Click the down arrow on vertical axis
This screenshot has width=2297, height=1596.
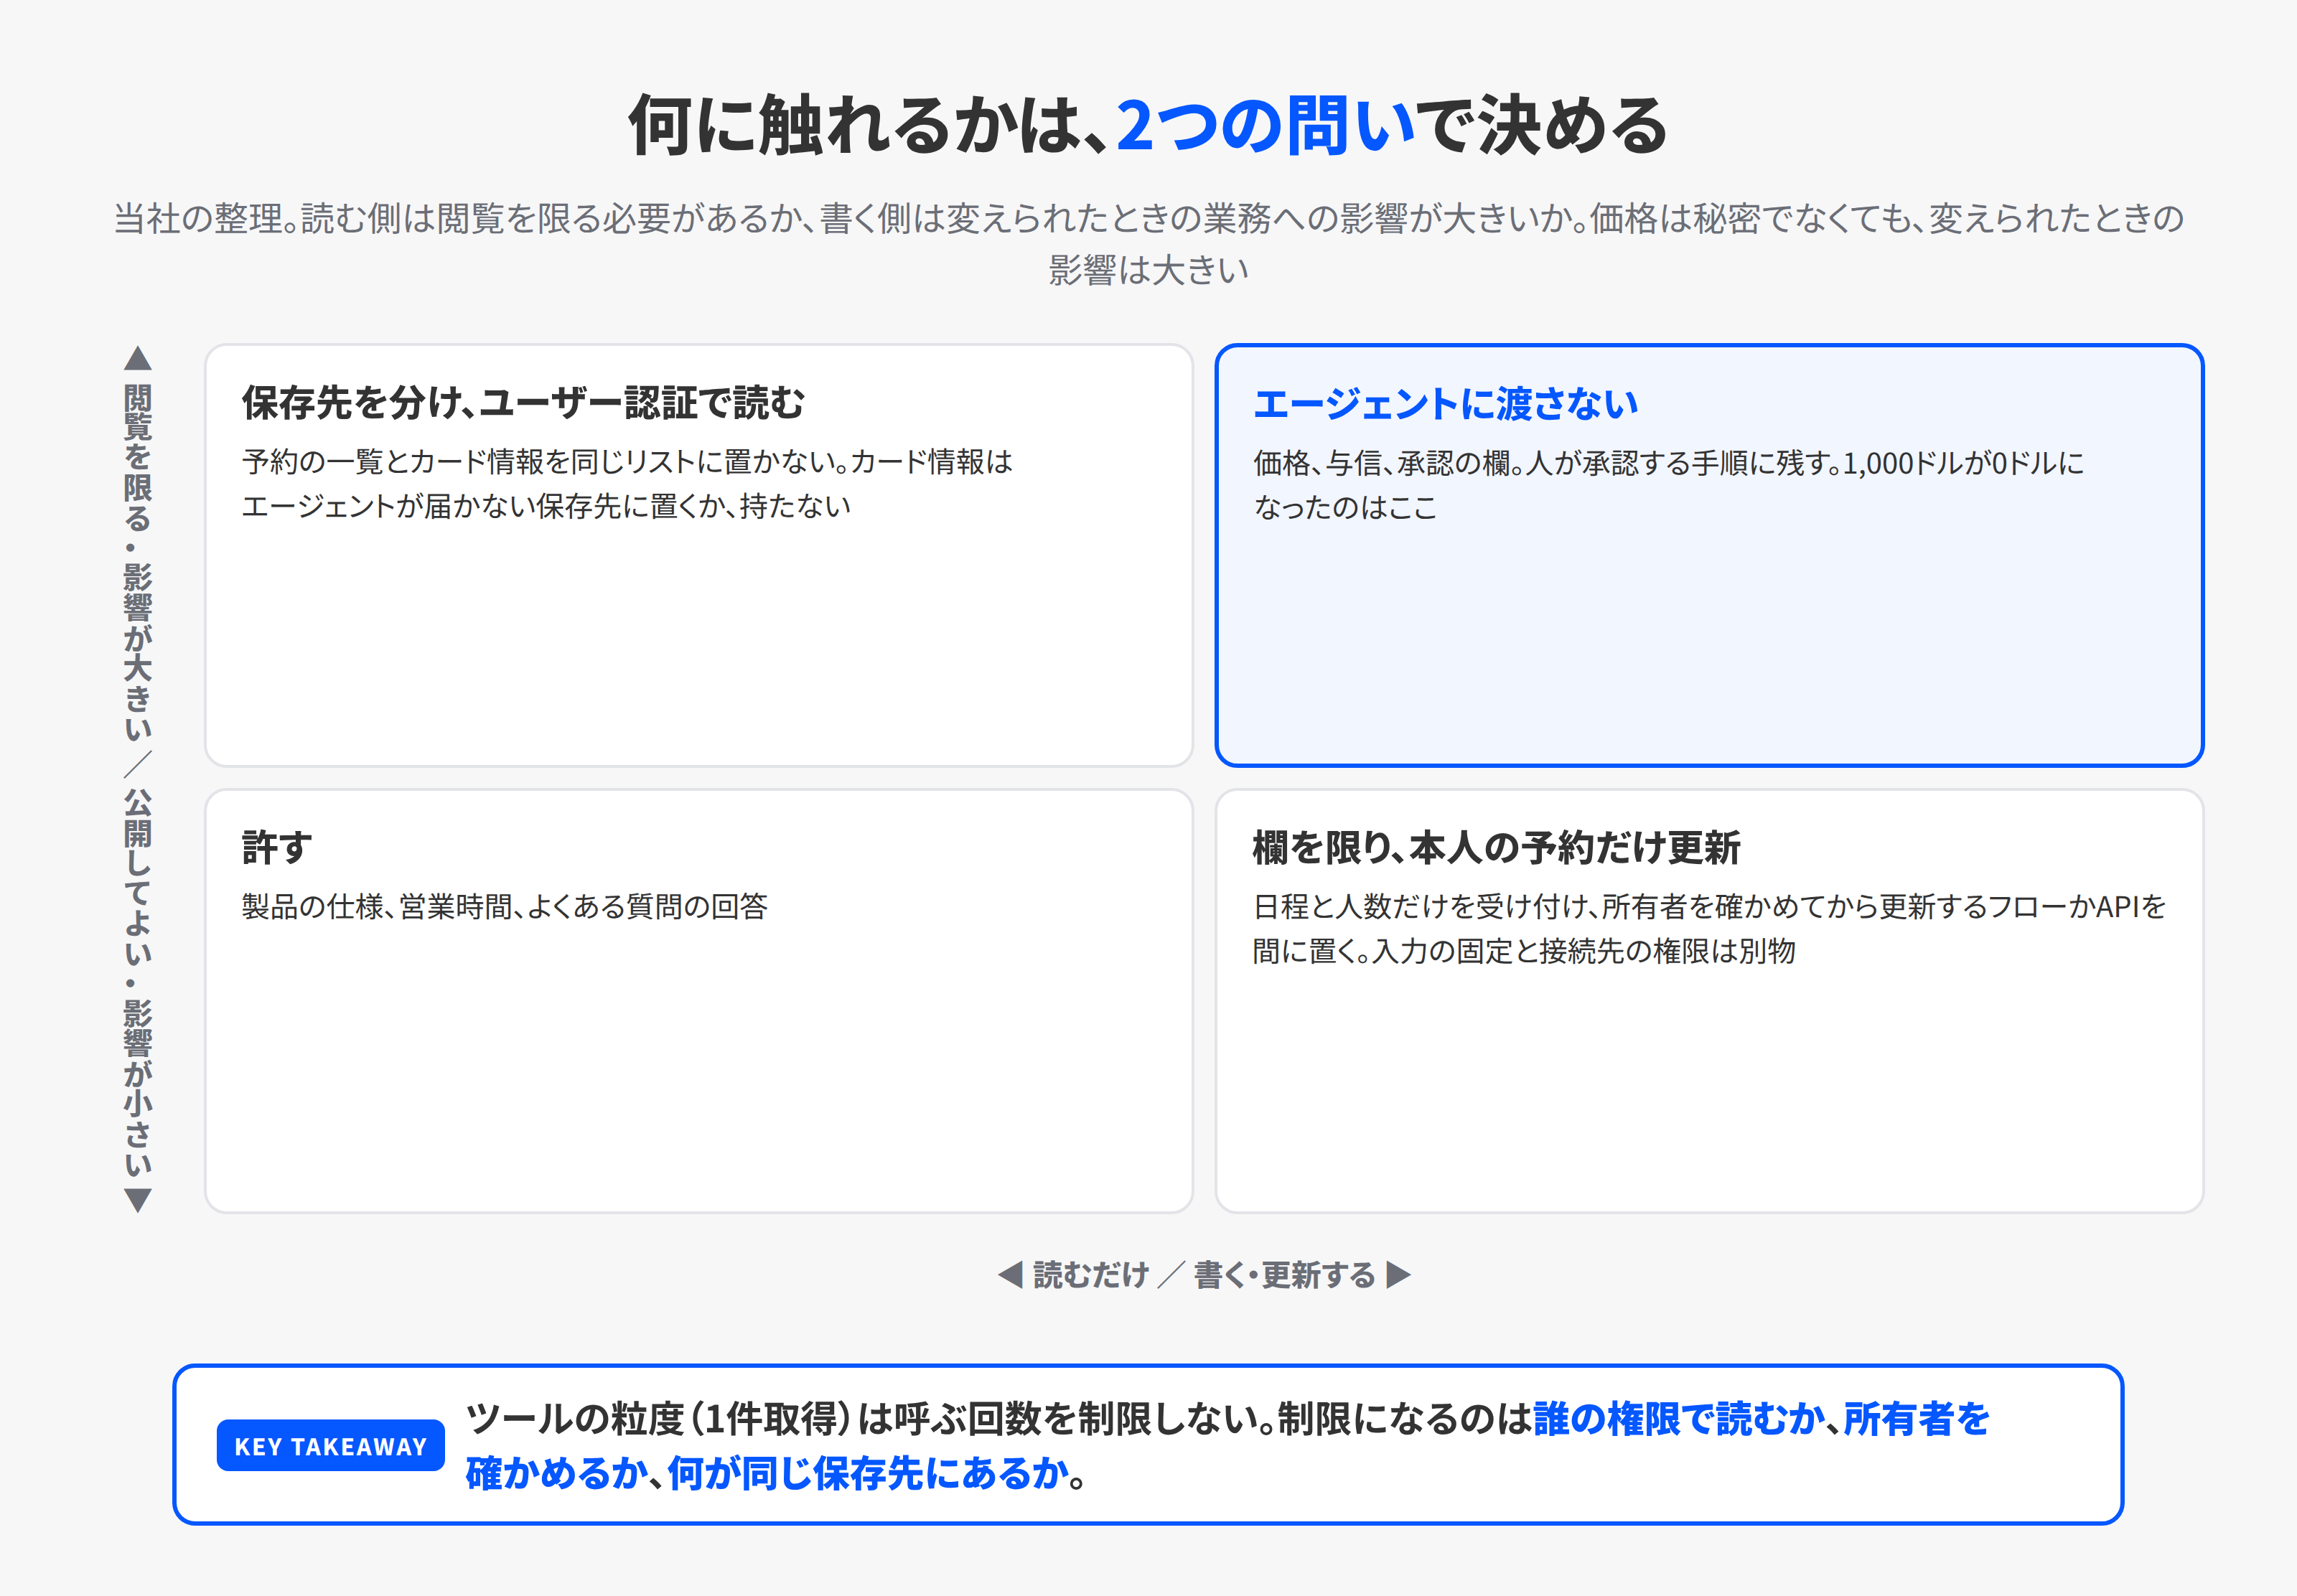[x=138, y=1200]
